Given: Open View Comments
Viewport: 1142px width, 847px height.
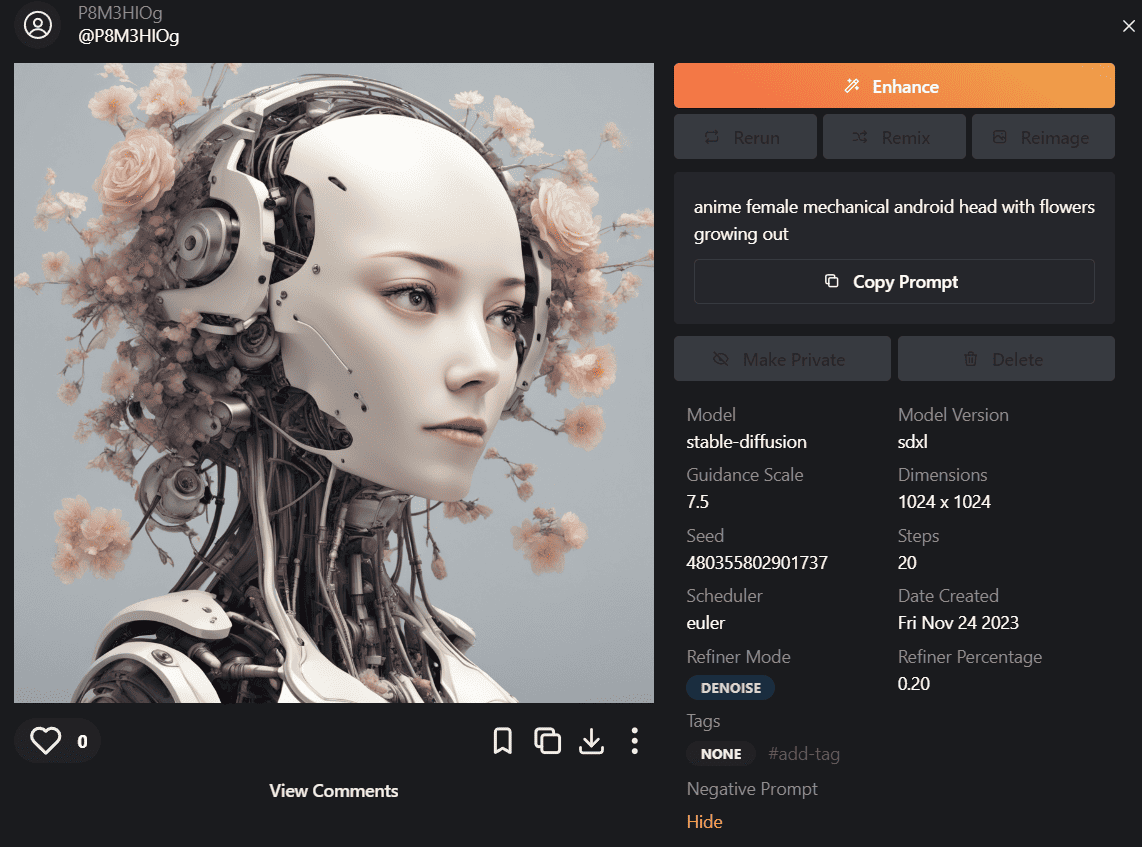Looking at the screenshot, I should click(x=334, y=791).
